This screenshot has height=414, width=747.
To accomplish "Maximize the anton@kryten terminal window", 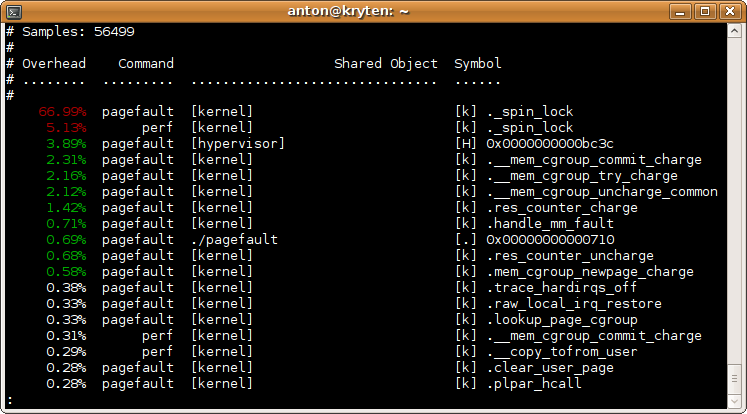I will (706, 11).
